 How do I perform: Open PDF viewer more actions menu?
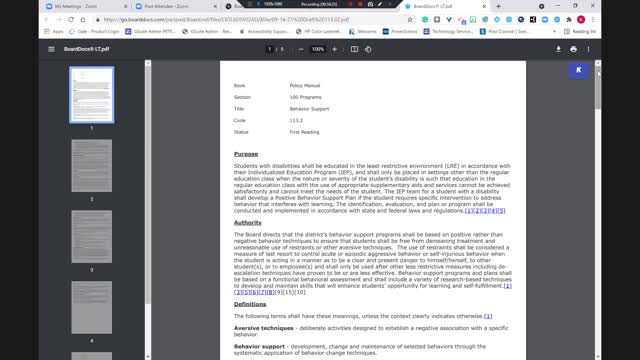588,49
